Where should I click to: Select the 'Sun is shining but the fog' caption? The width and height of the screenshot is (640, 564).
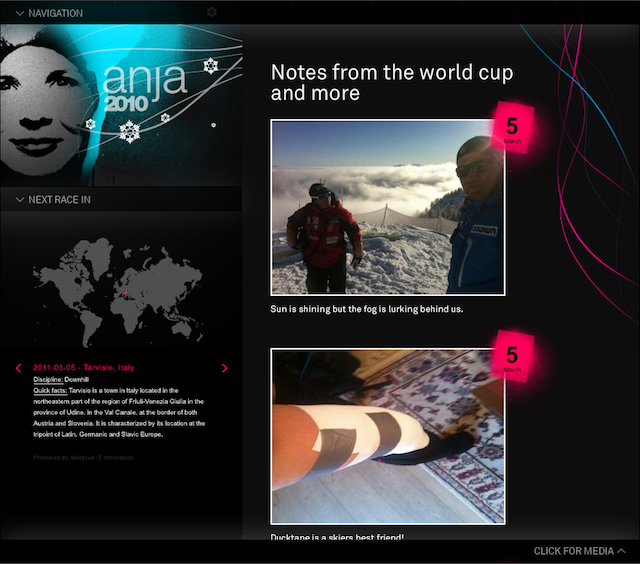367,309
